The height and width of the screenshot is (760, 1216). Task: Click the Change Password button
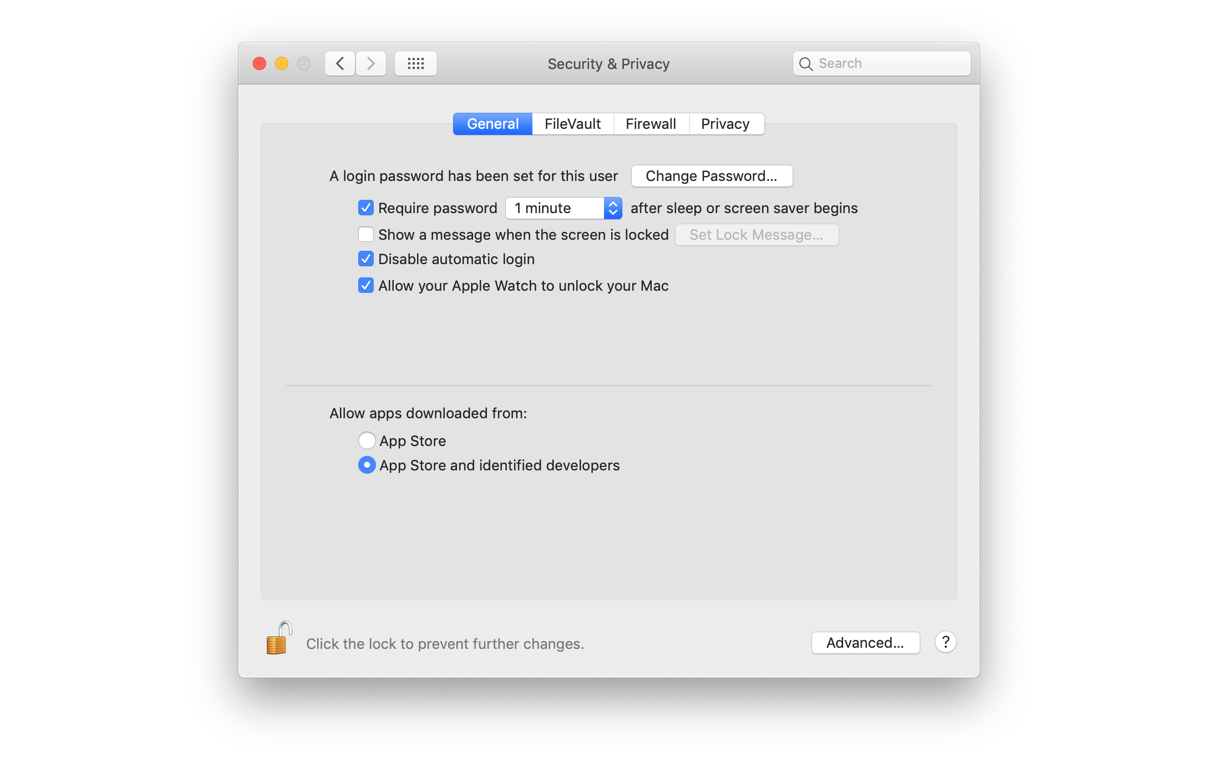(x=712, y=176)
